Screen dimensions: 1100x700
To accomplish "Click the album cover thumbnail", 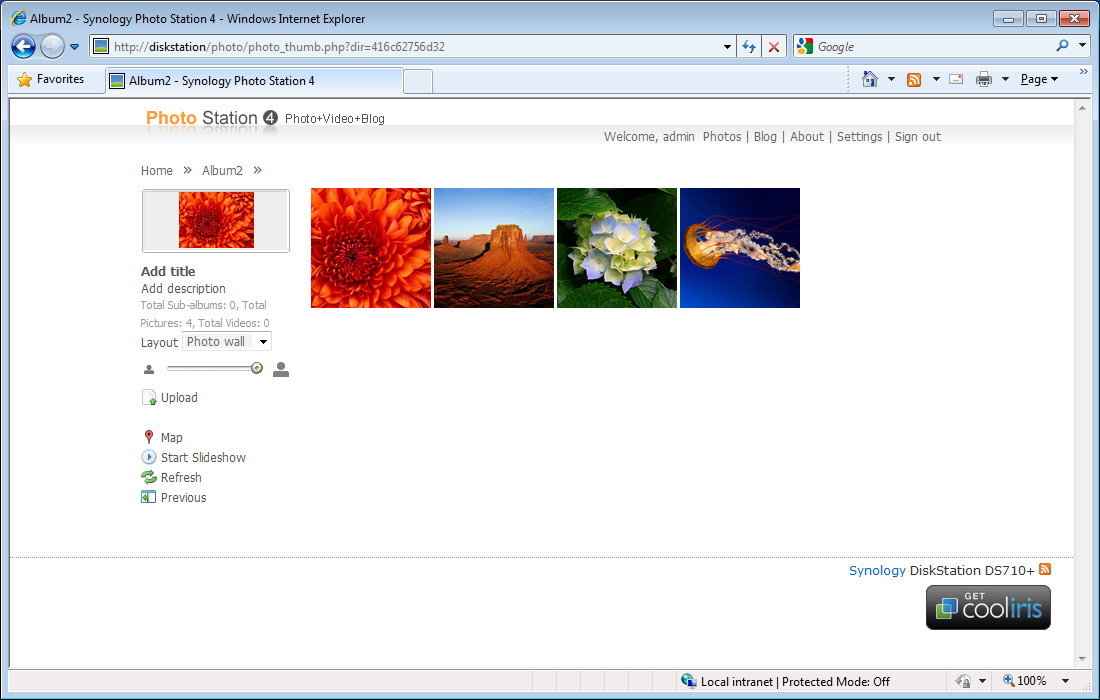I will 216,220.
